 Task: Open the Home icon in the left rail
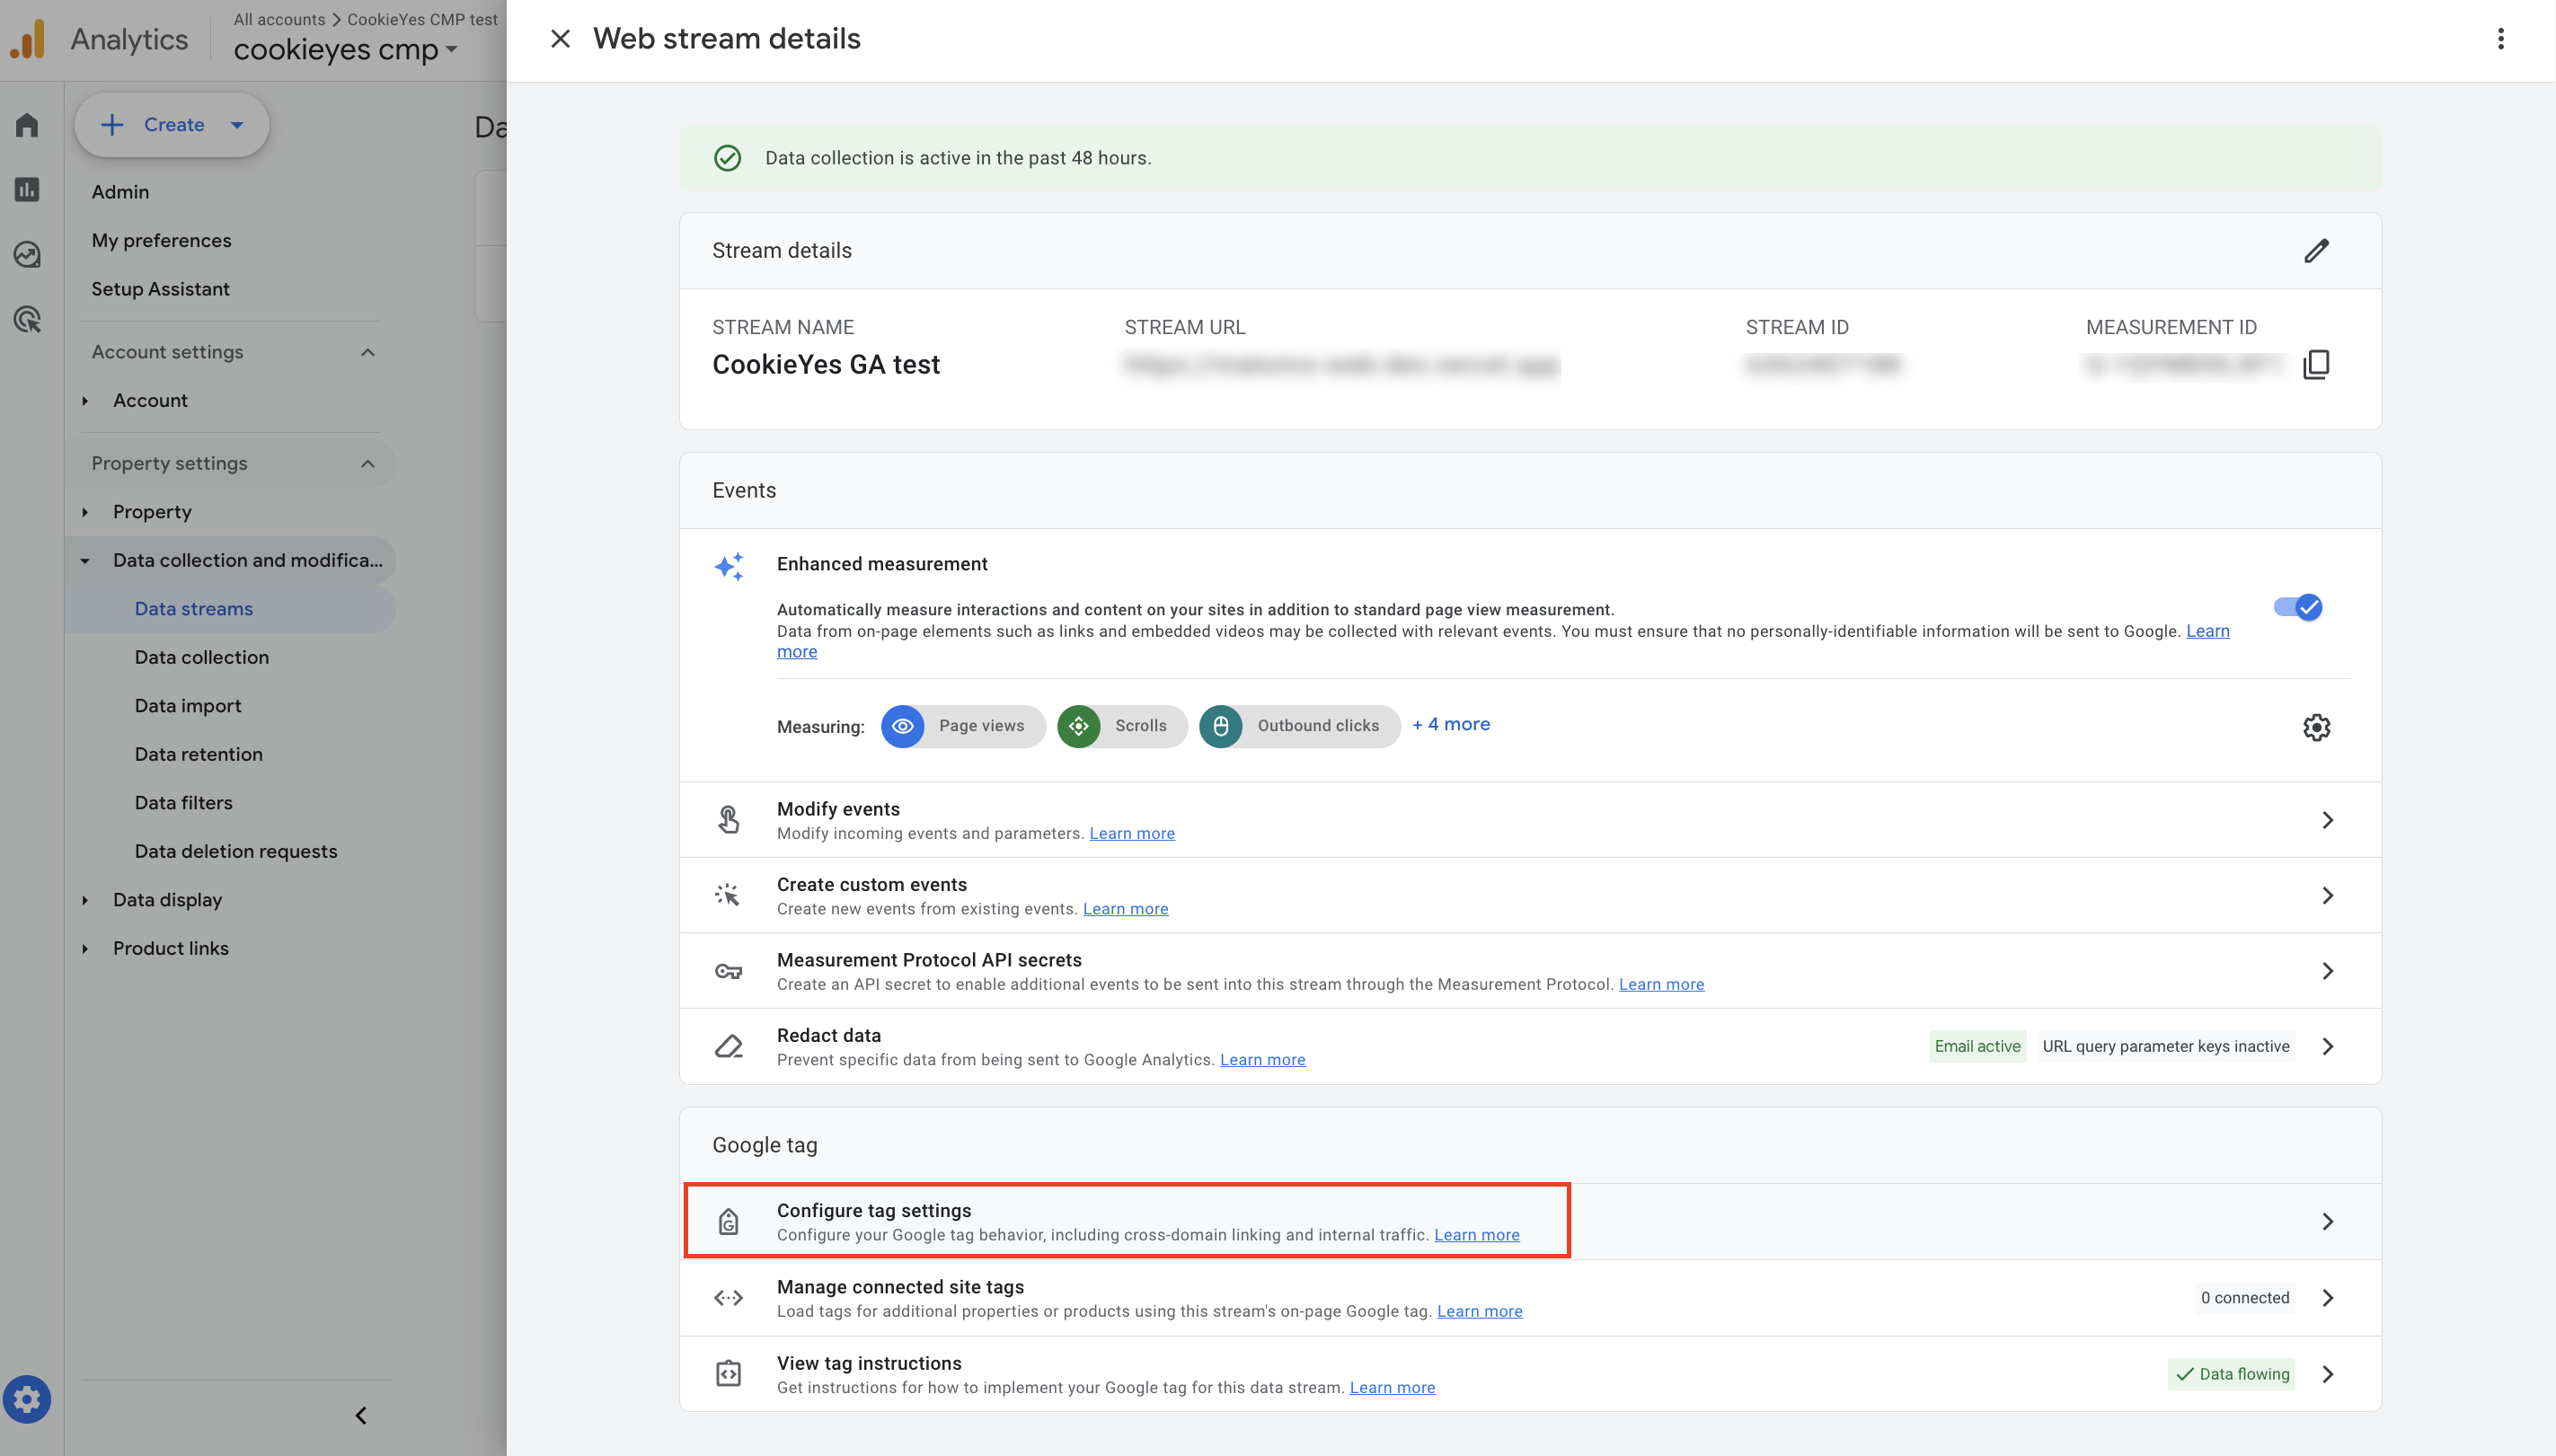27,125
